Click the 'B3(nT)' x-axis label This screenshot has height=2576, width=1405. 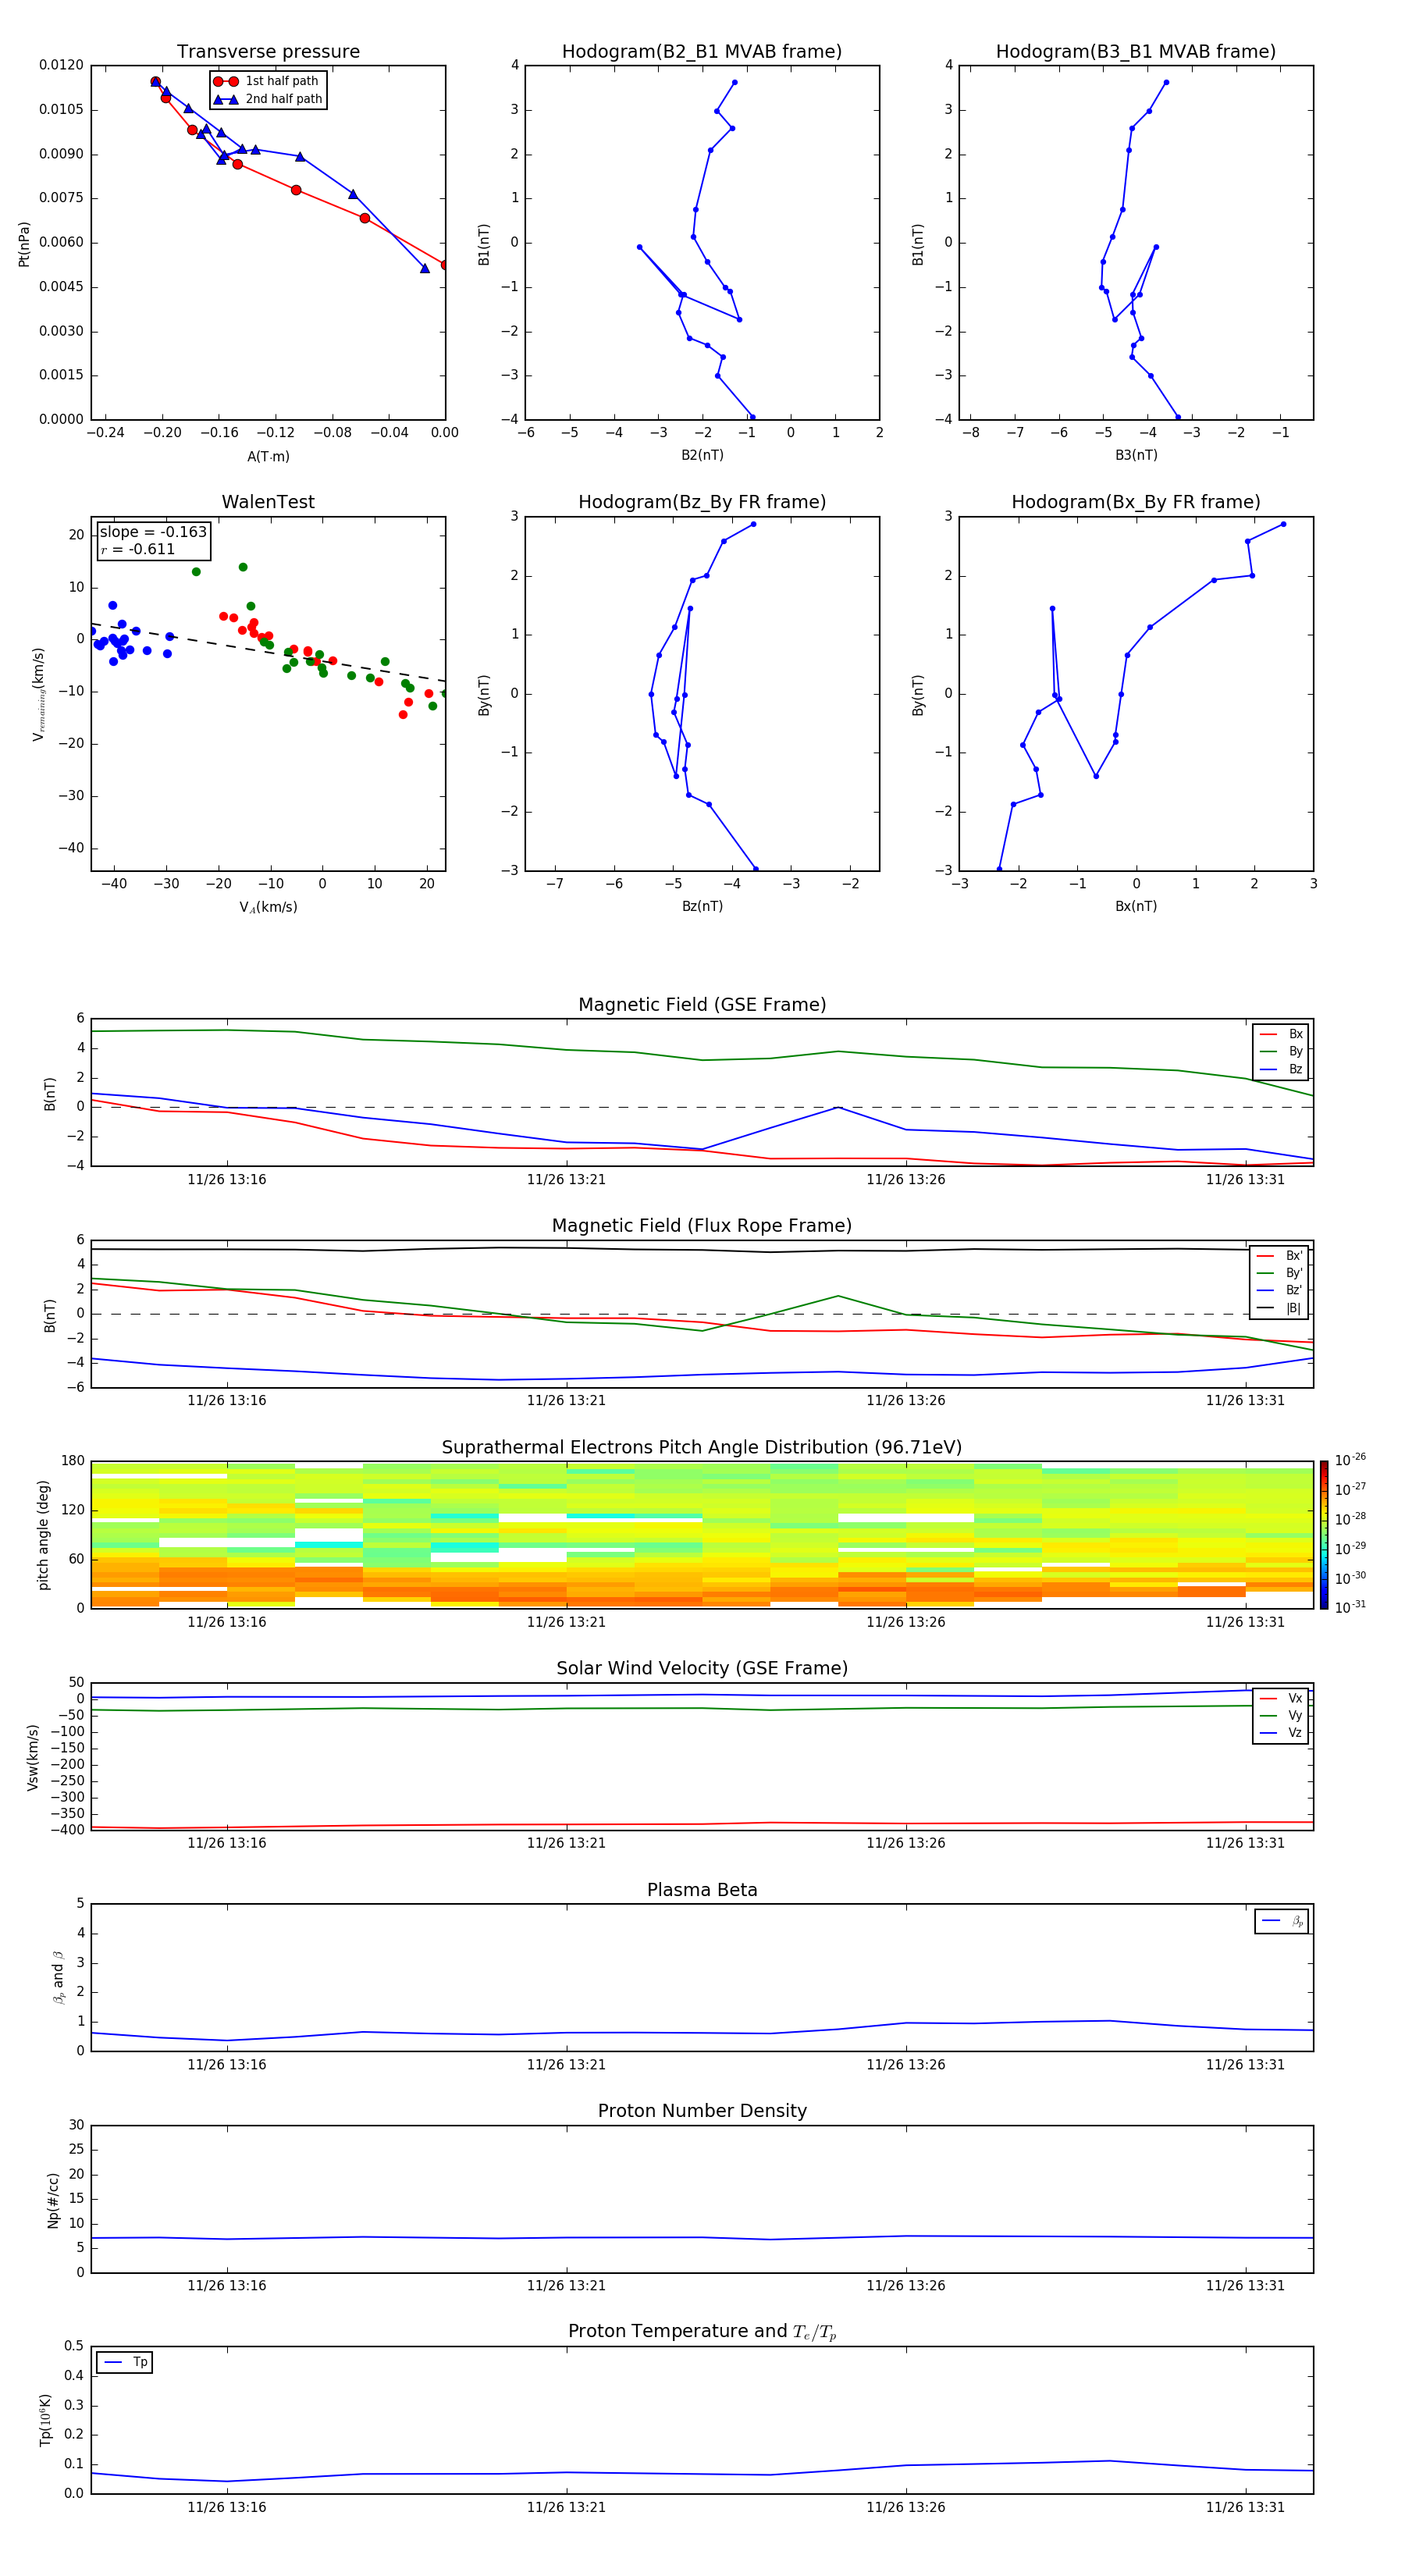coord(1136,455)
